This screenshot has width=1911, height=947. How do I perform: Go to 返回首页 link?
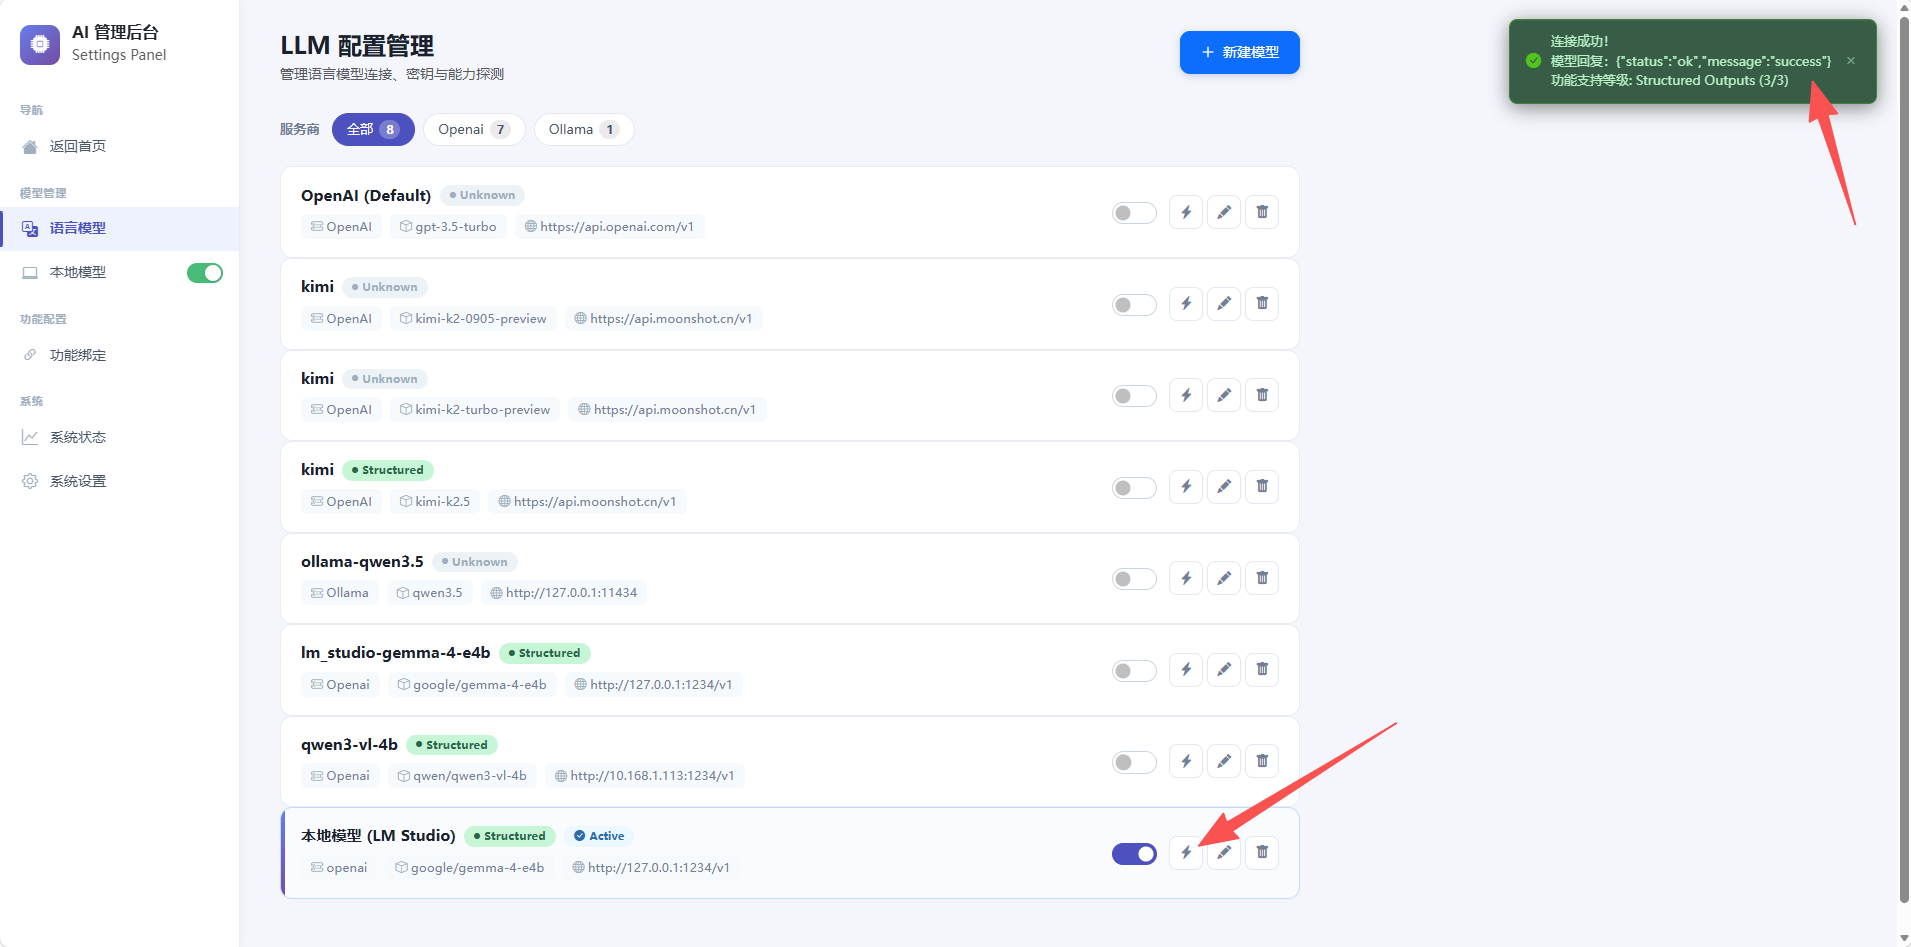[x=78, y=146]
